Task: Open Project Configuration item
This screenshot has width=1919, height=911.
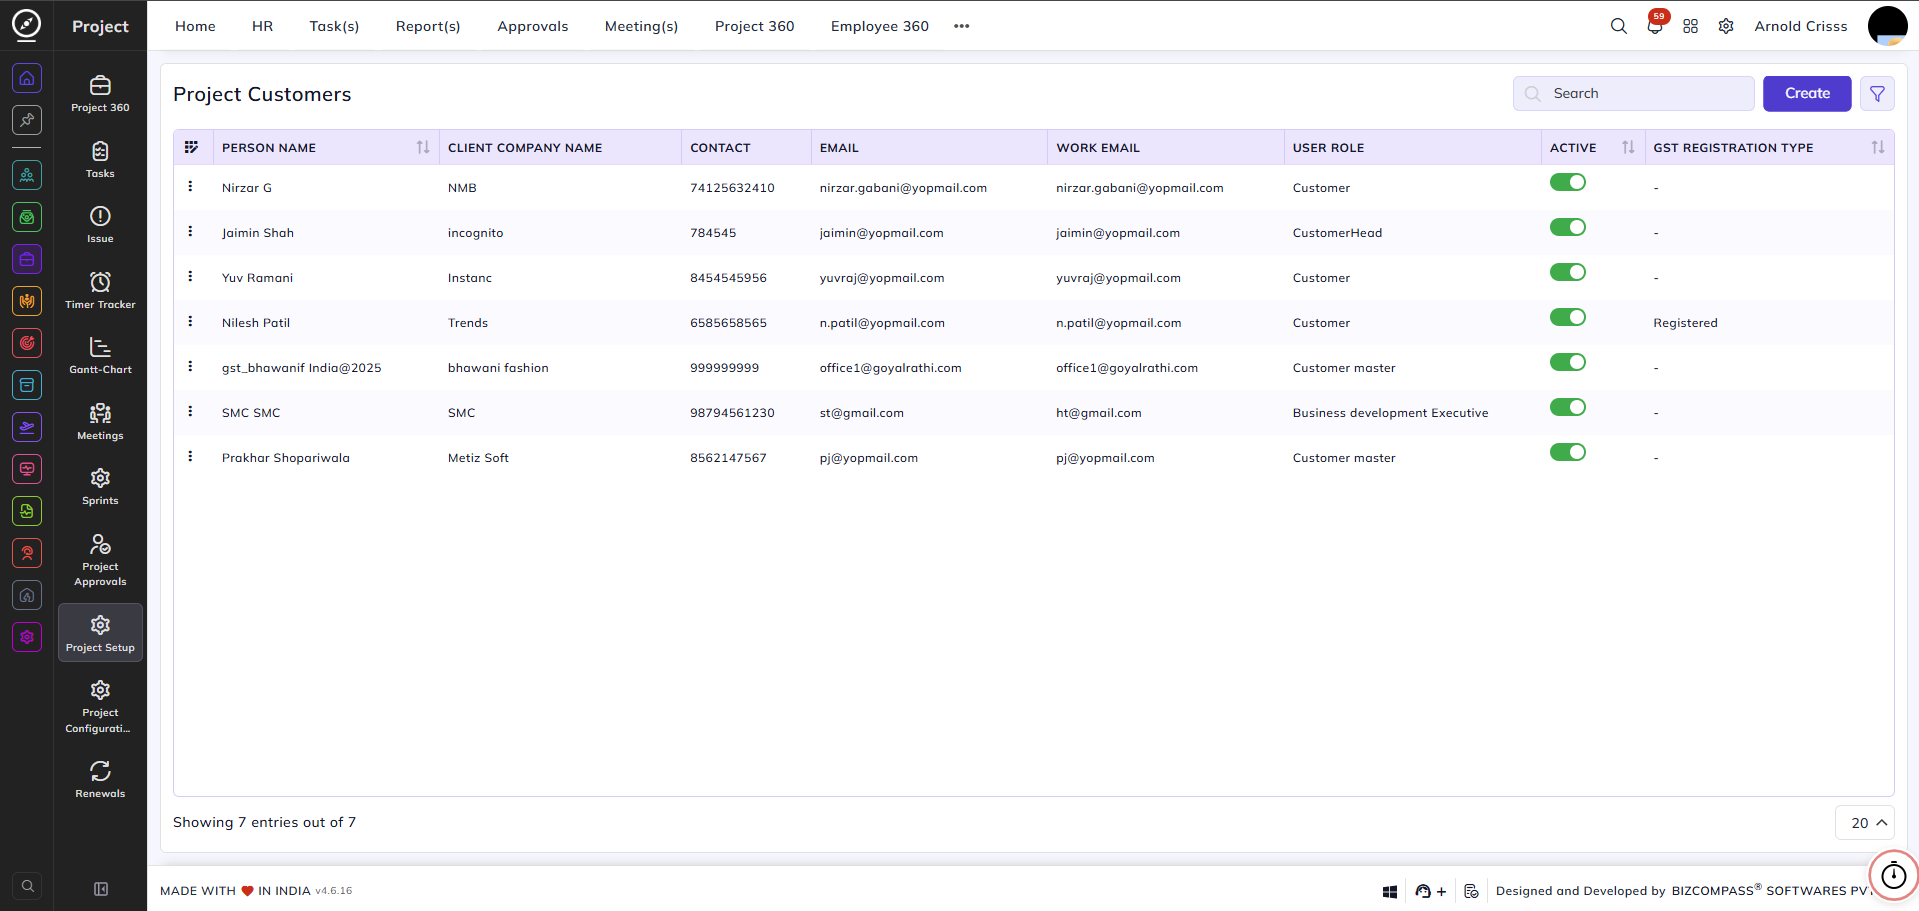Action: 100,706
